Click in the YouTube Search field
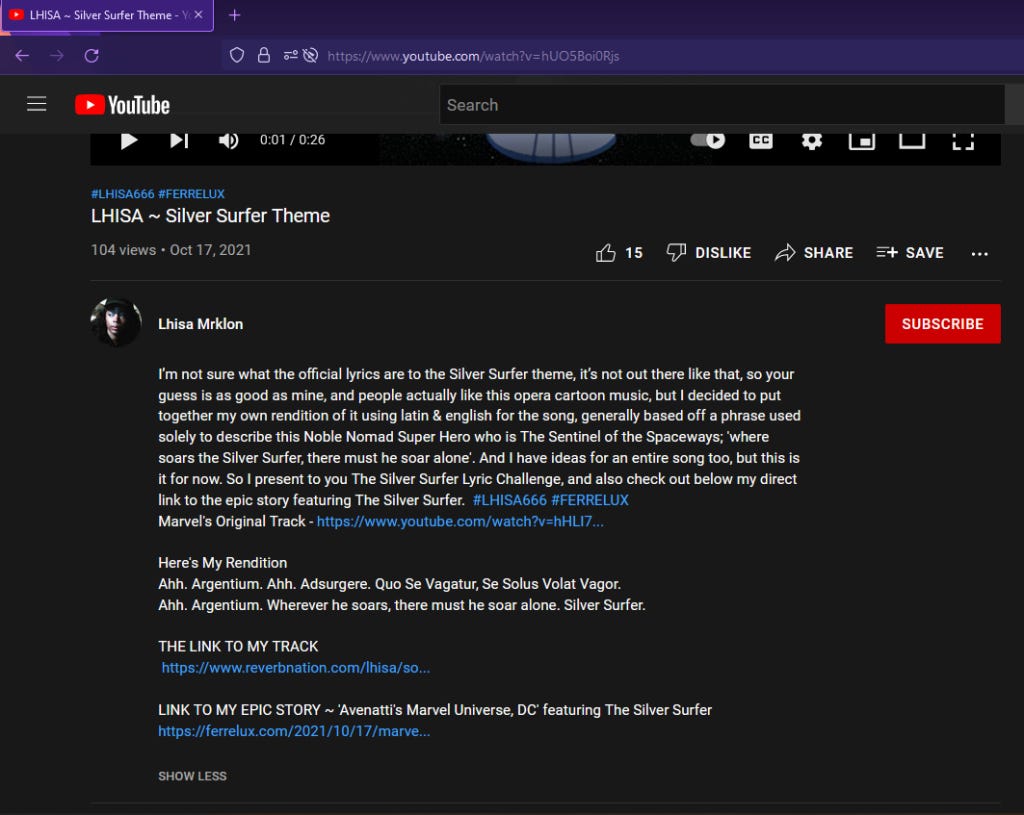The height and width of the screenshot is (815, 1024). pyautogui.click(x=722, y=104)
